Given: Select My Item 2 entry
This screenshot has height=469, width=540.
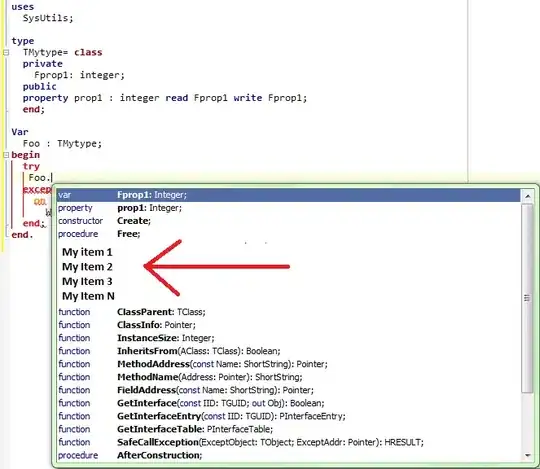Looking at the screenshot, I should click(87, 267).
